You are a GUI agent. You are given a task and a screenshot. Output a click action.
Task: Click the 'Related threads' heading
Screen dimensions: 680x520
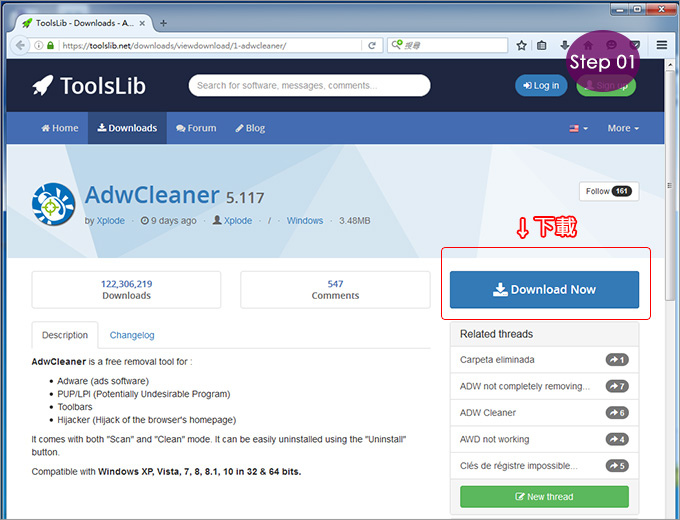(x=497, y=334)
